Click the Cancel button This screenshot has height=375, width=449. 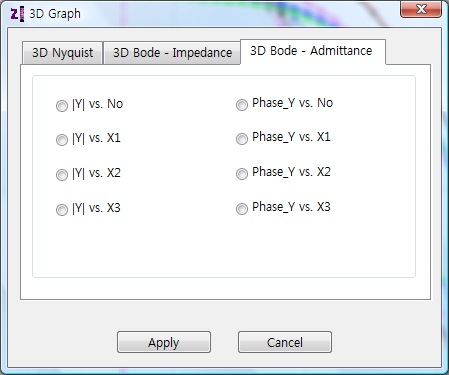pyautogui.click(x=285, y=342)
